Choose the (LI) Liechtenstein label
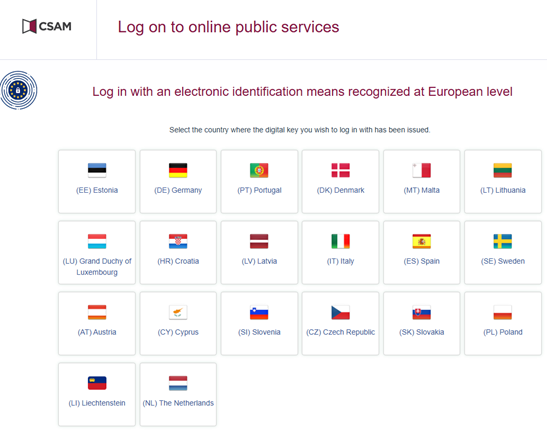Screen dimensions: 547x431 click(97, 403)
